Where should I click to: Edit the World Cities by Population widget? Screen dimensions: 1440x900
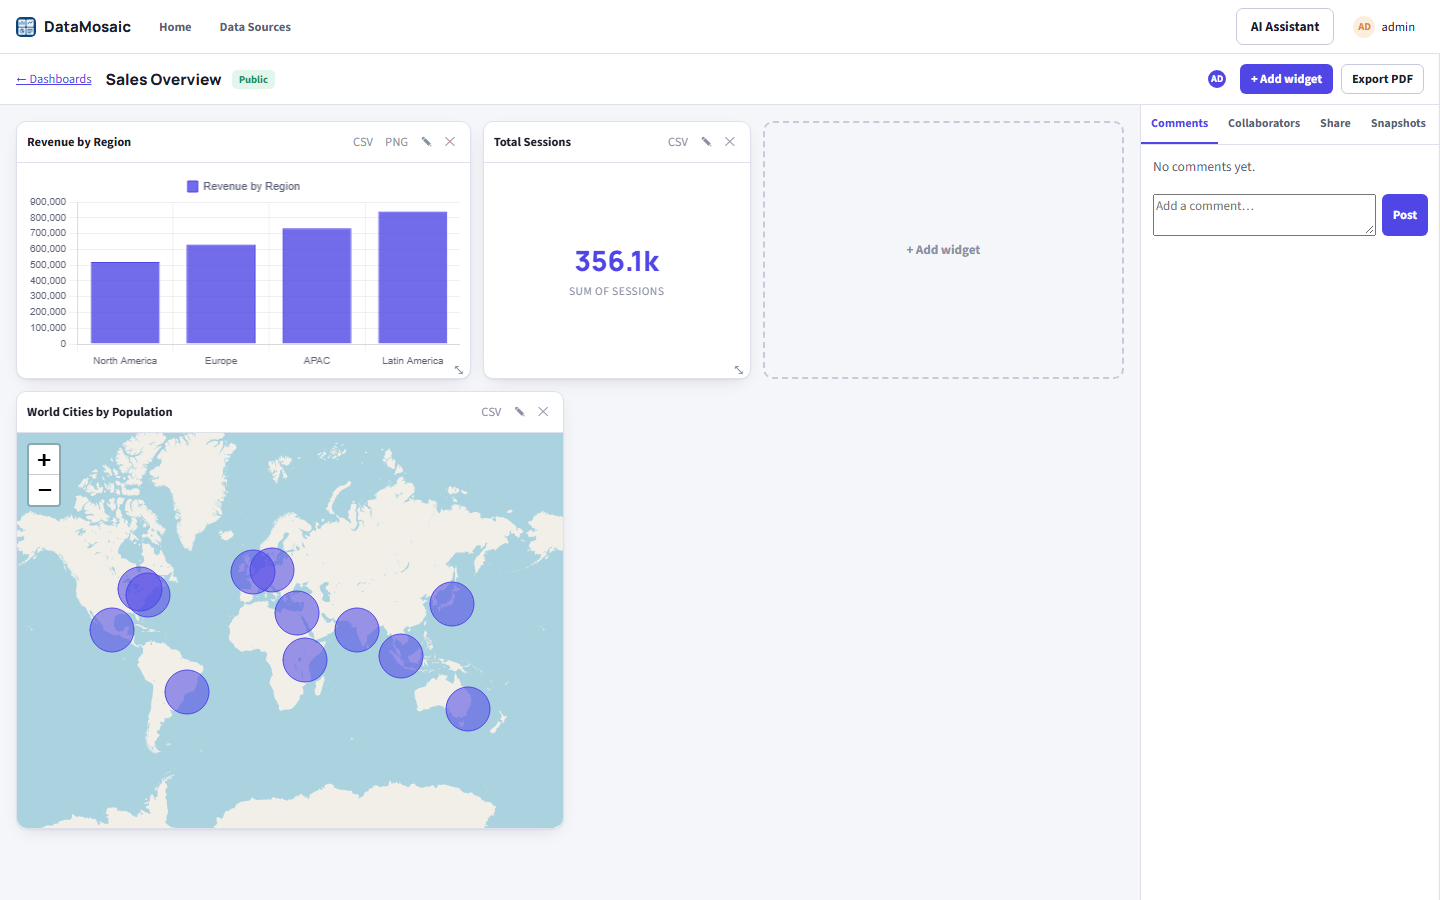(x=519, y=412)
